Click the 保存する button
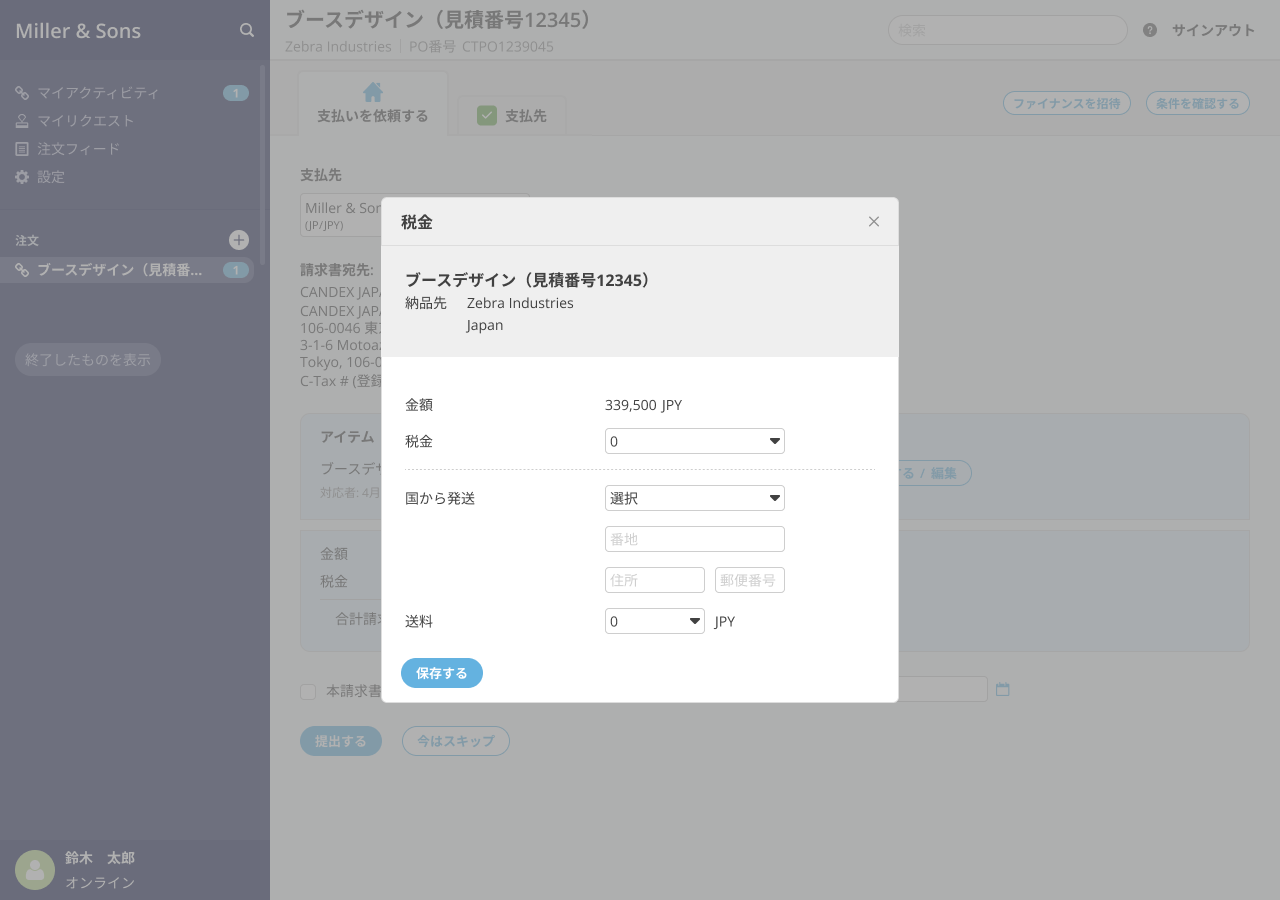The width and height of the screenshot is (1280, 900). coord(441,673)
